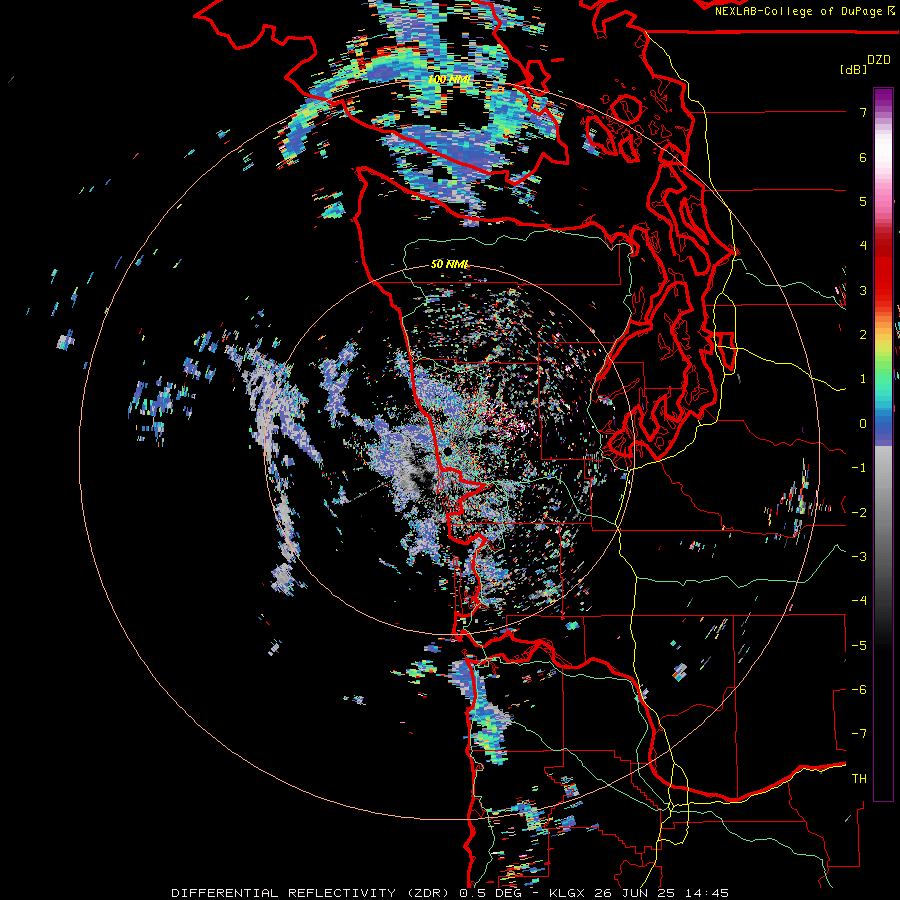This screenshot has width=900, height=900.
Task: Click the 4 value on color scale
Action: pyautogui.click(x=863, y=245)
